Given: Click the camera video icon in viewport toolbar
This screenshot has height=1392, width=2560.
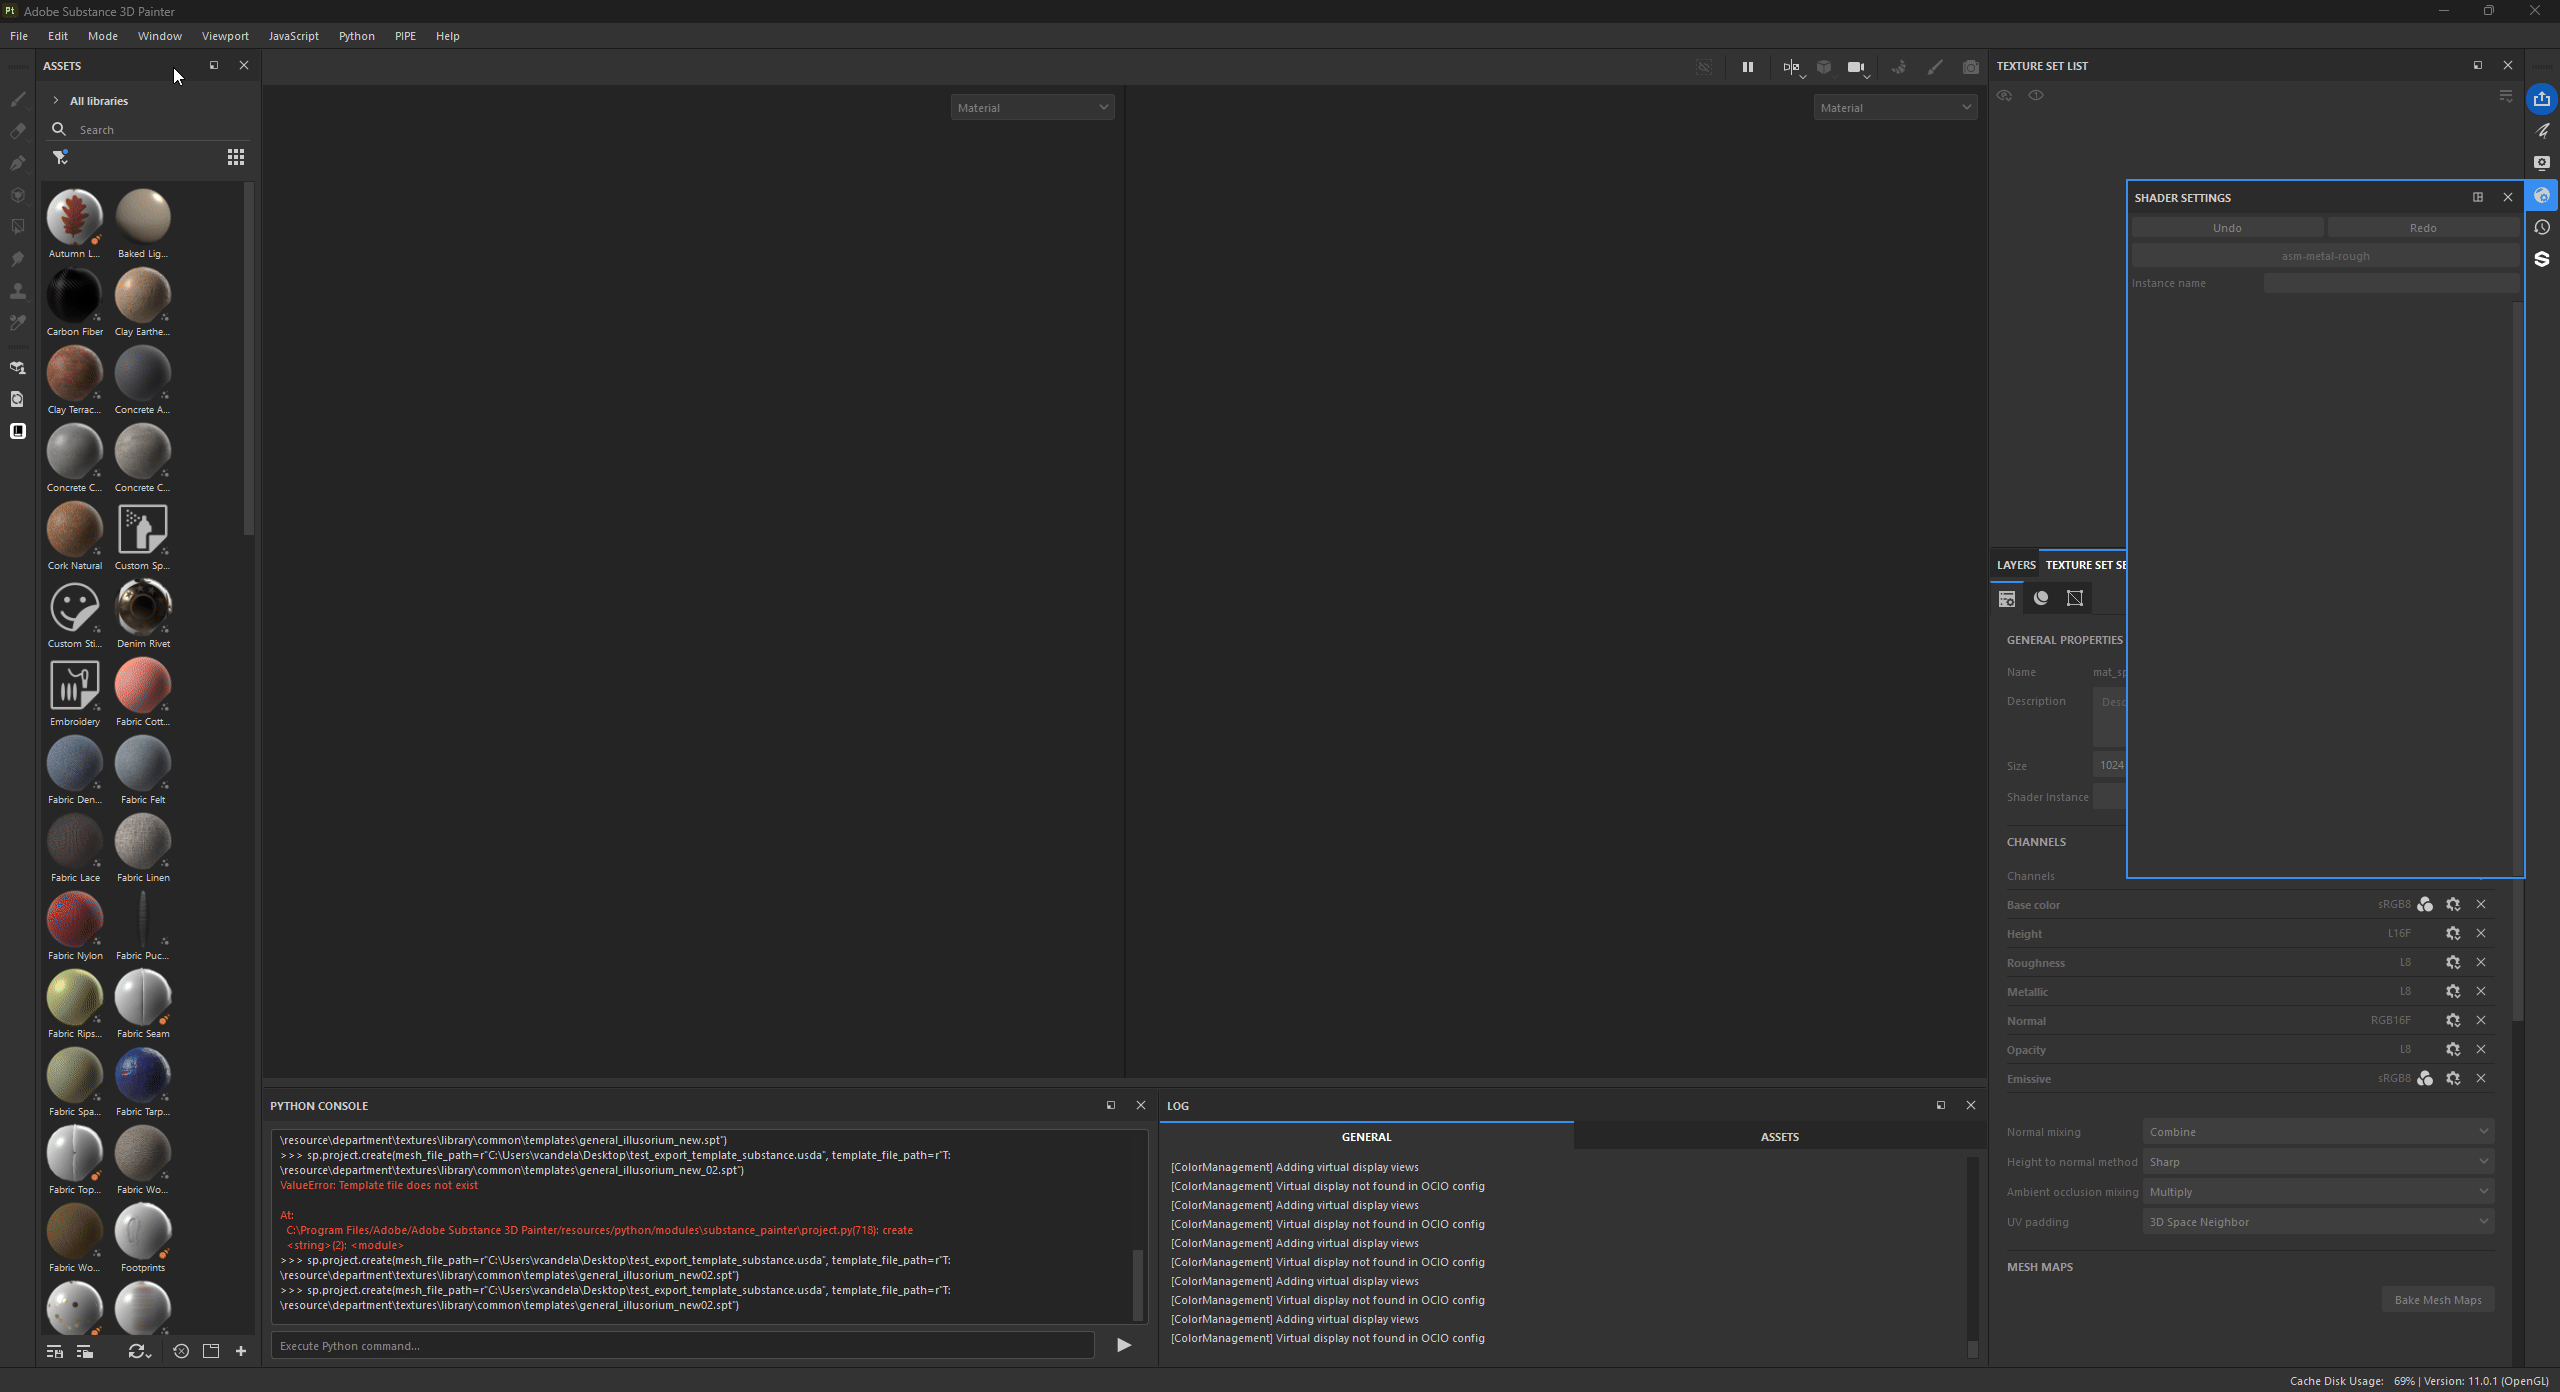Looking at the screenshot, I should tap(1856, 67).
